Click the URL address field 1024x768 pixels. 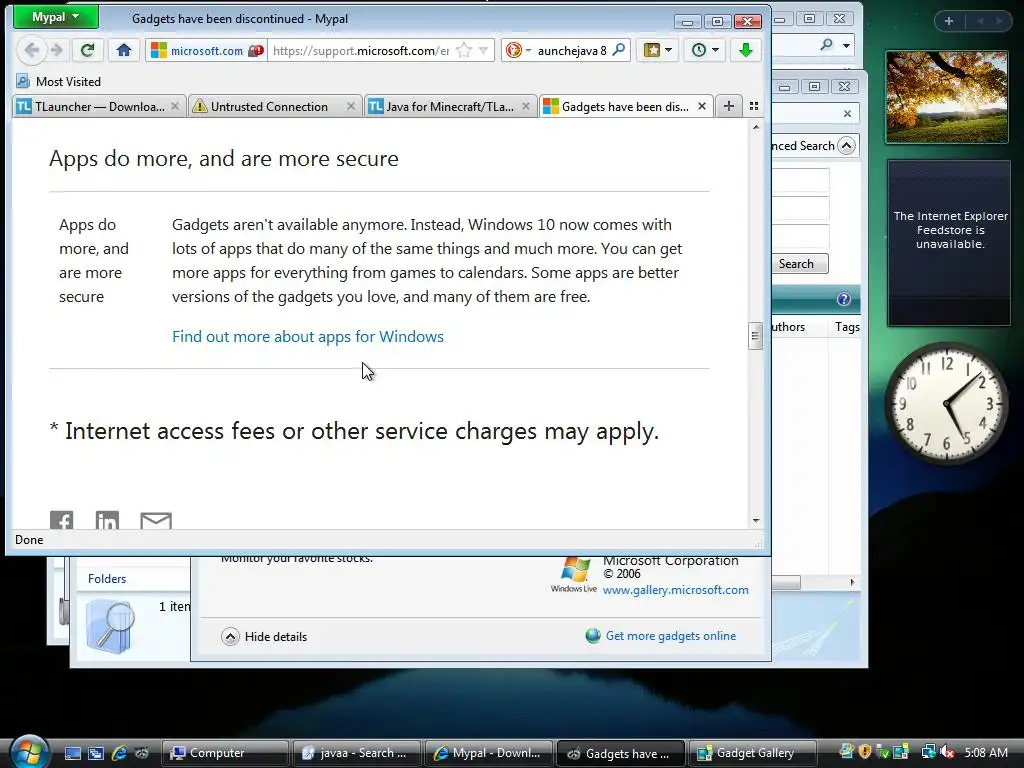coord(361,50)
